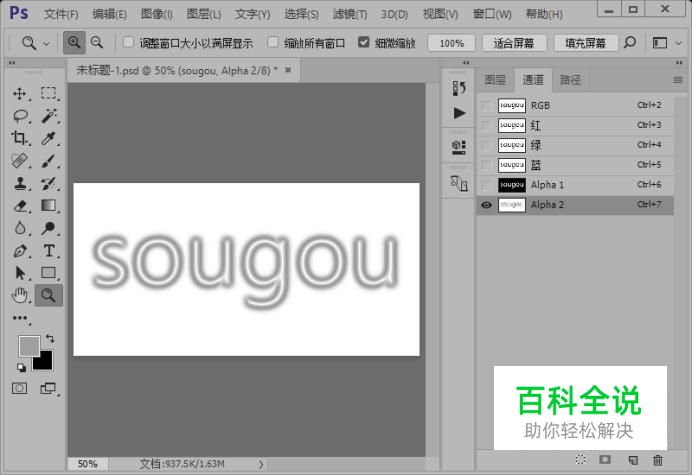The image size is (692, 475).
Task: Expand the icon panel dock double-arrow
Action: click(466, 63)
